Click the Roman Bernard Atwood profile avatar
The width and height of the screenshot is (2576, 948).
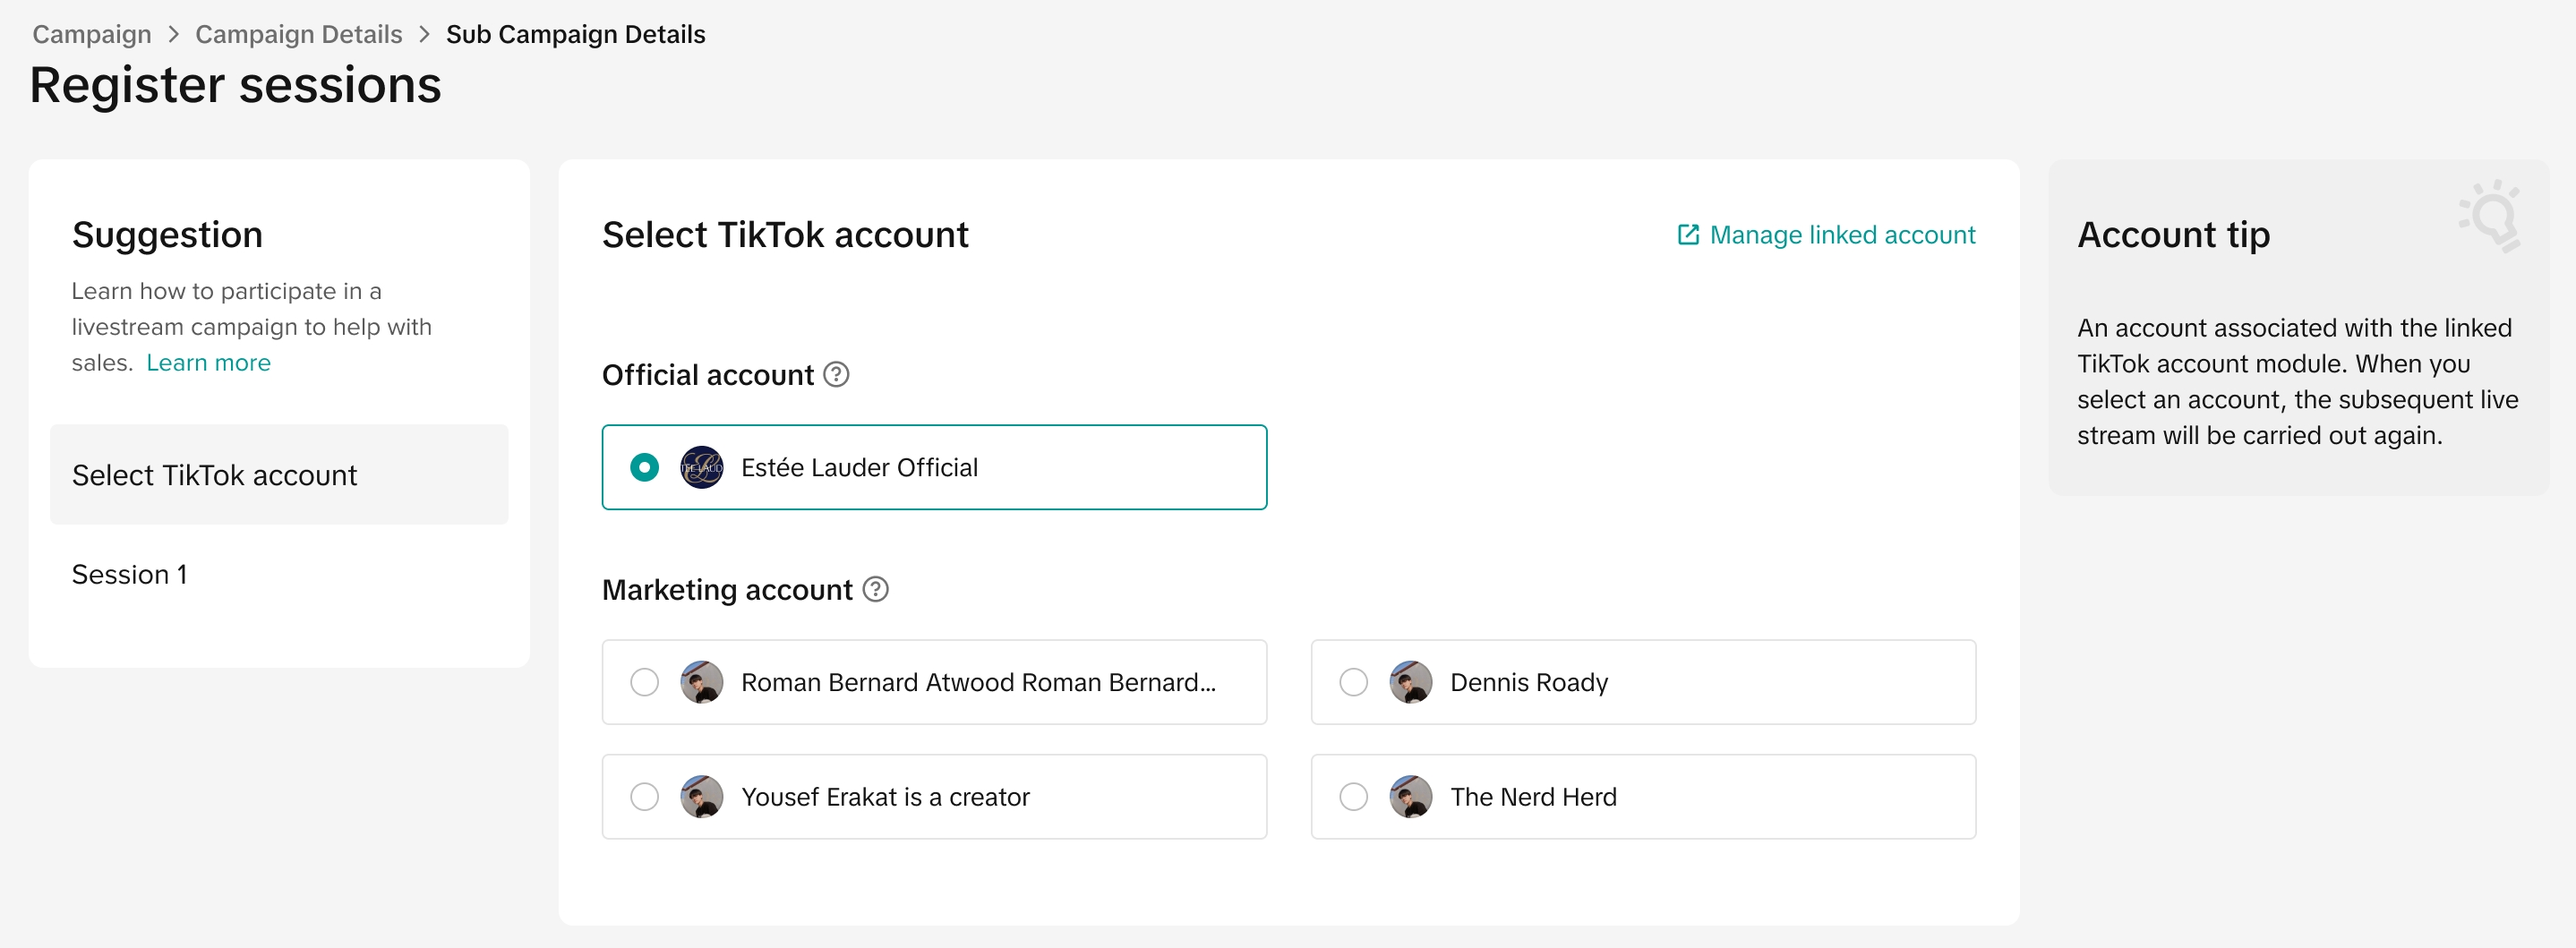(701, 682)
